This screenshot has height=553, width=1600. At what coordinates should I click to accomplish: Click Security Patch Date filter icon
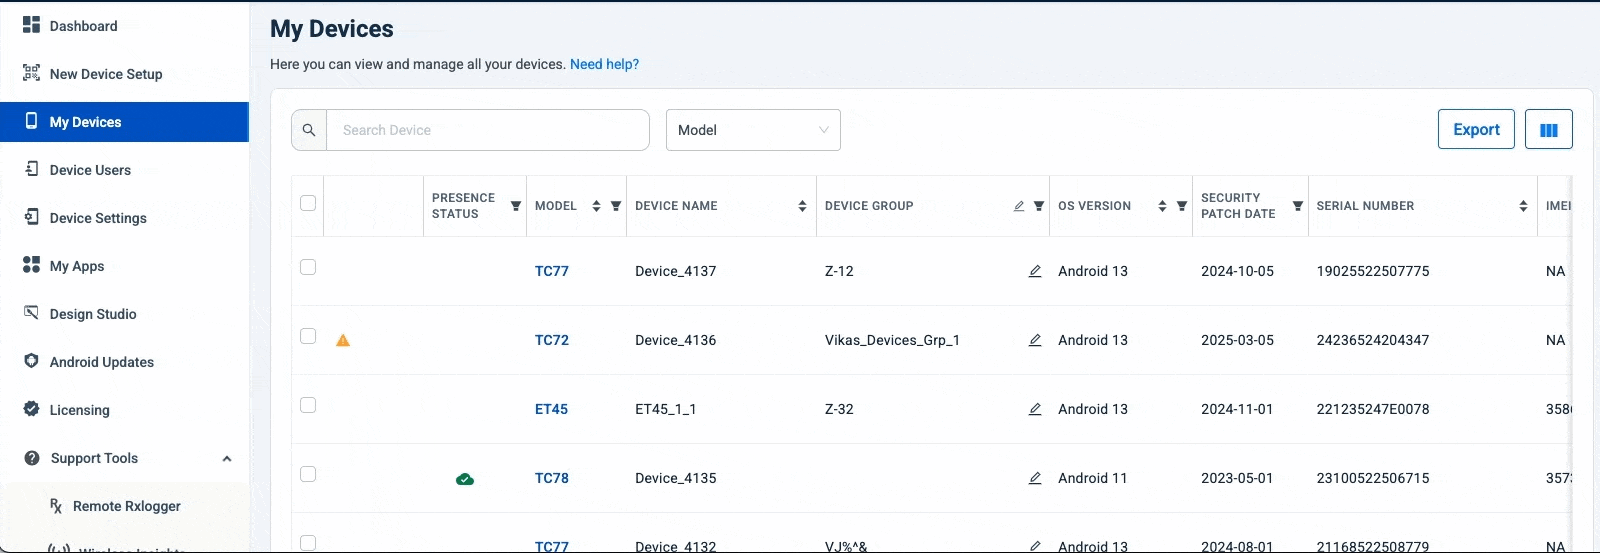point(1297,206)
